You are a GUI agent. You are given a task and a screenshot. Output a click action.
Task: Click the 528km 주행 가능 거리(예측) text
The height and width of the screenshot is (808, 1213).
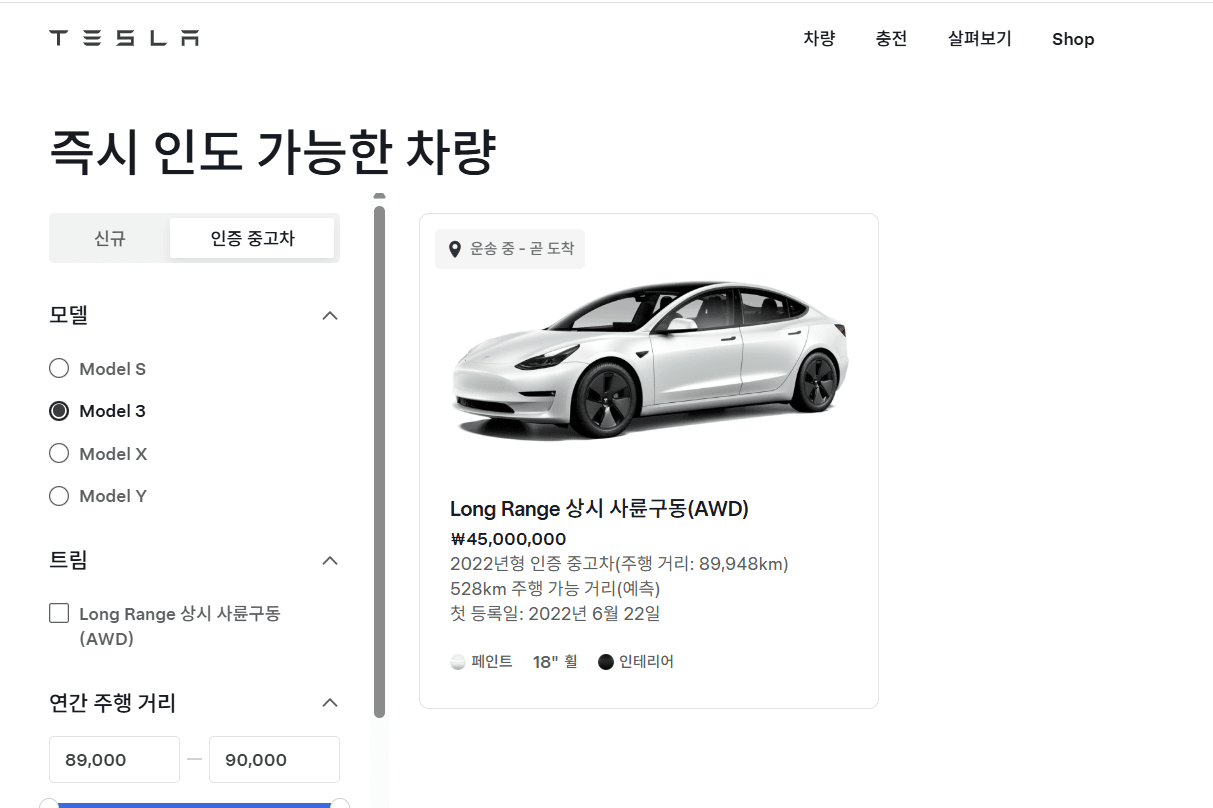click(x=555, y=589)
